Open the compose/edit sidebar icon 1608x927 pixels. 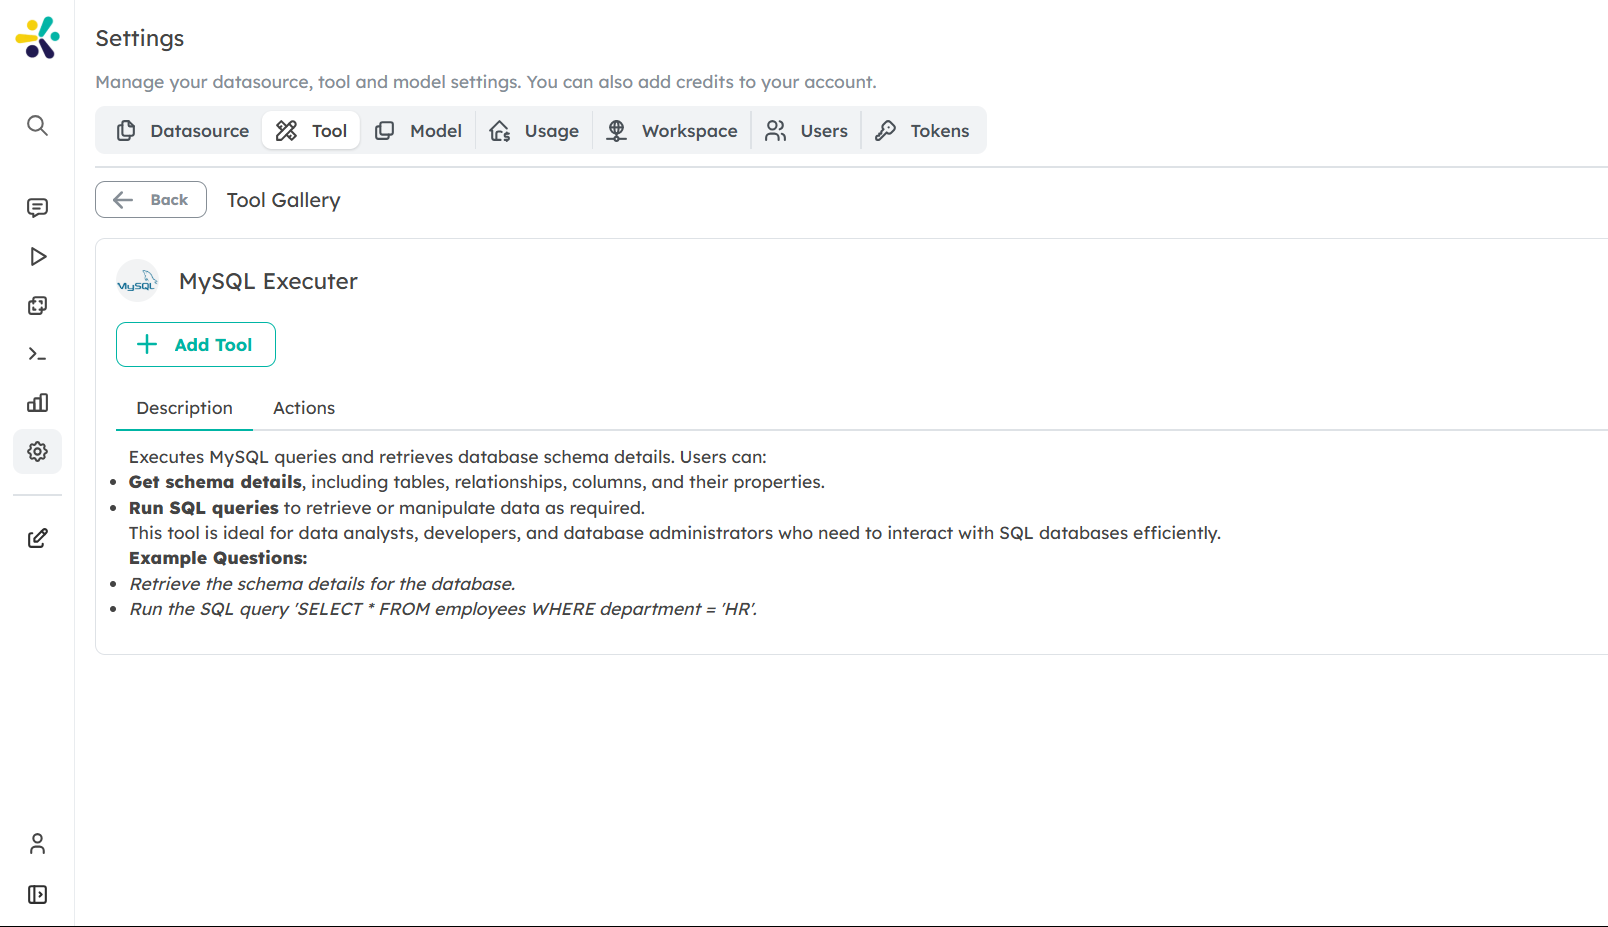click(x=37, y=537)
